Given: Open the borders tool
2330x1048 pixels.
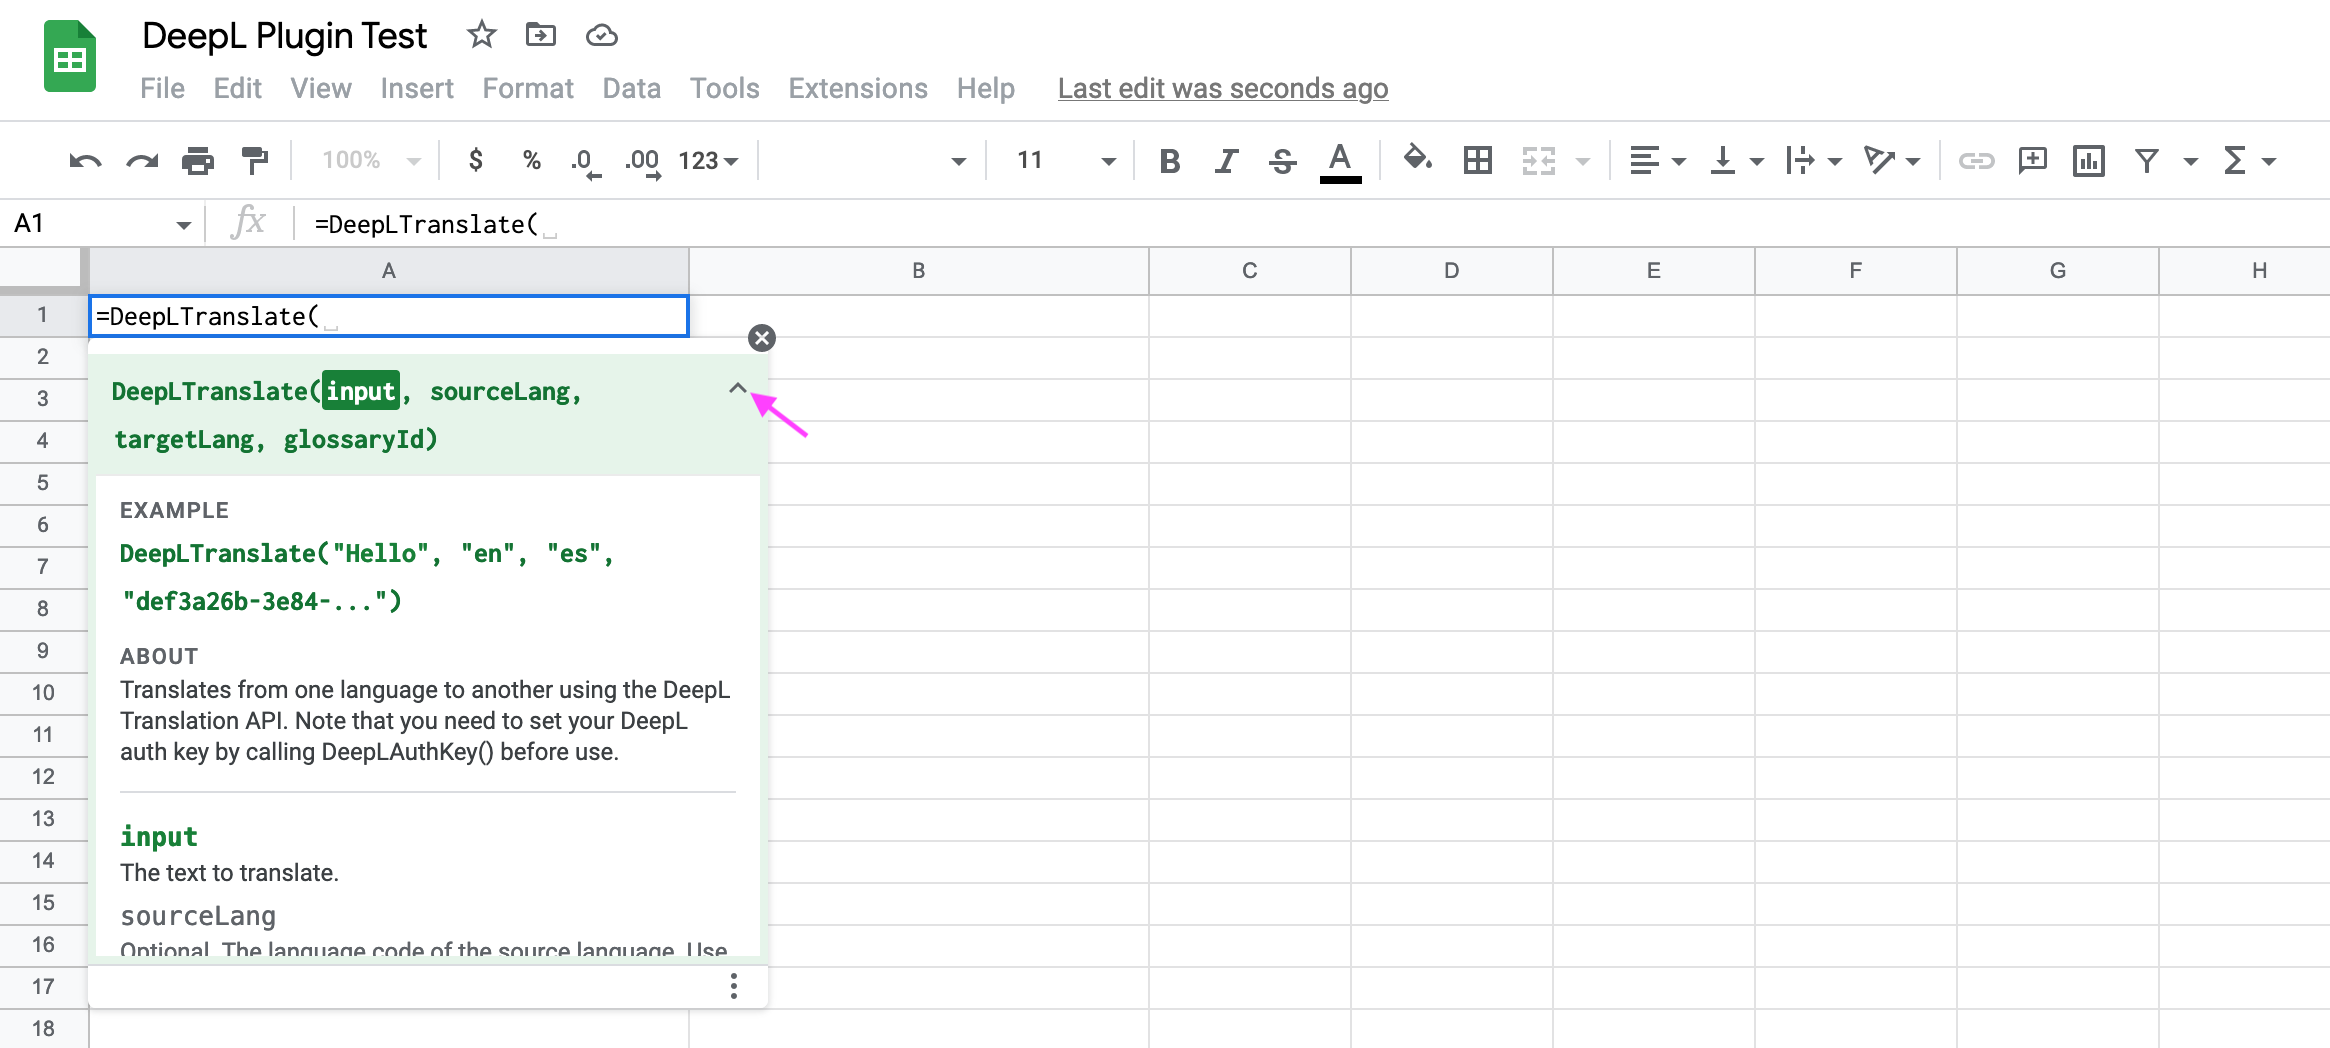Looking at the screenshot, I should coord(1477,160).
